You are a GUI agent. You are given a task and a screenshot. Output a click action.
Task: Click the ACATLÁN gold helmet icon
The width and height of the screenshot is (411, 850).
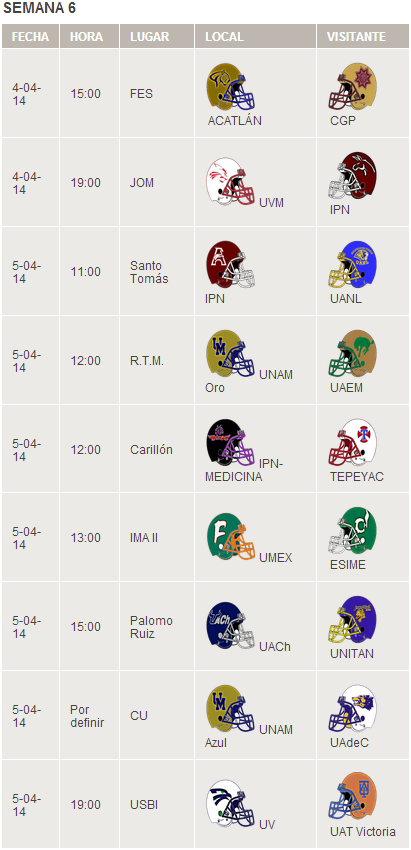point(230,87)
